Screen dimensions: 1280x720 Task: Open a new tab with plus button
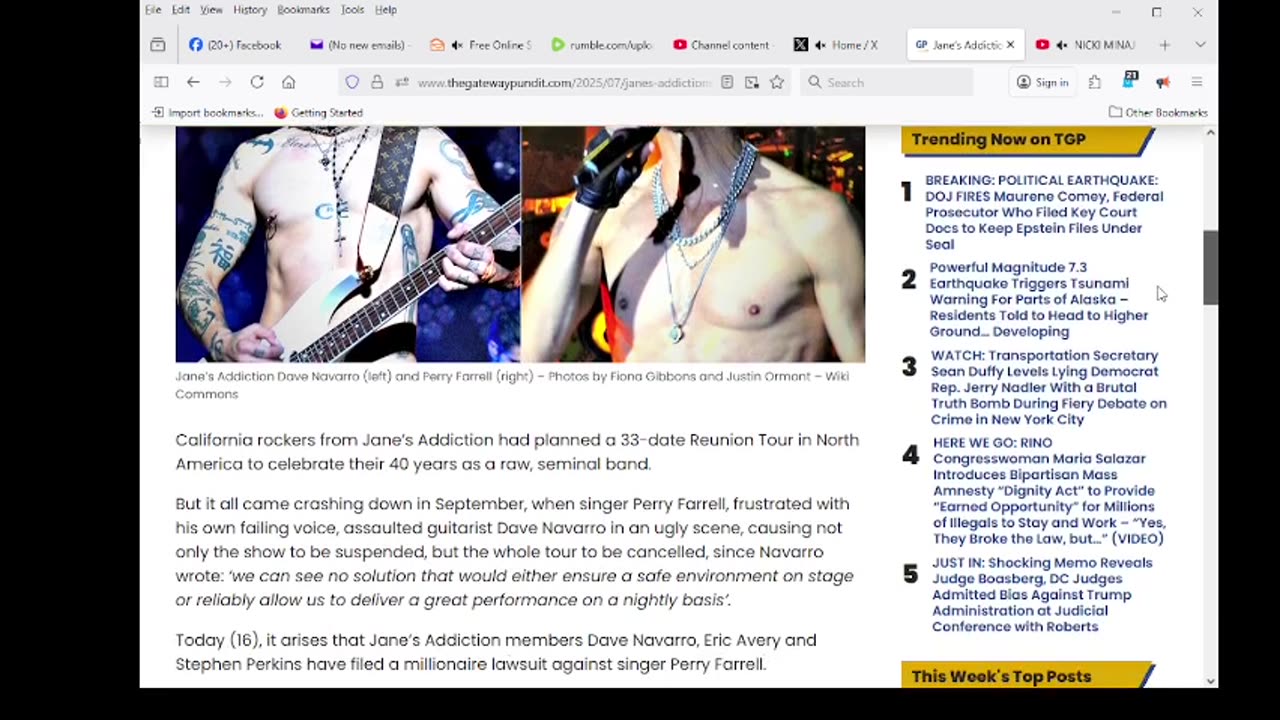coord(1164,45)
